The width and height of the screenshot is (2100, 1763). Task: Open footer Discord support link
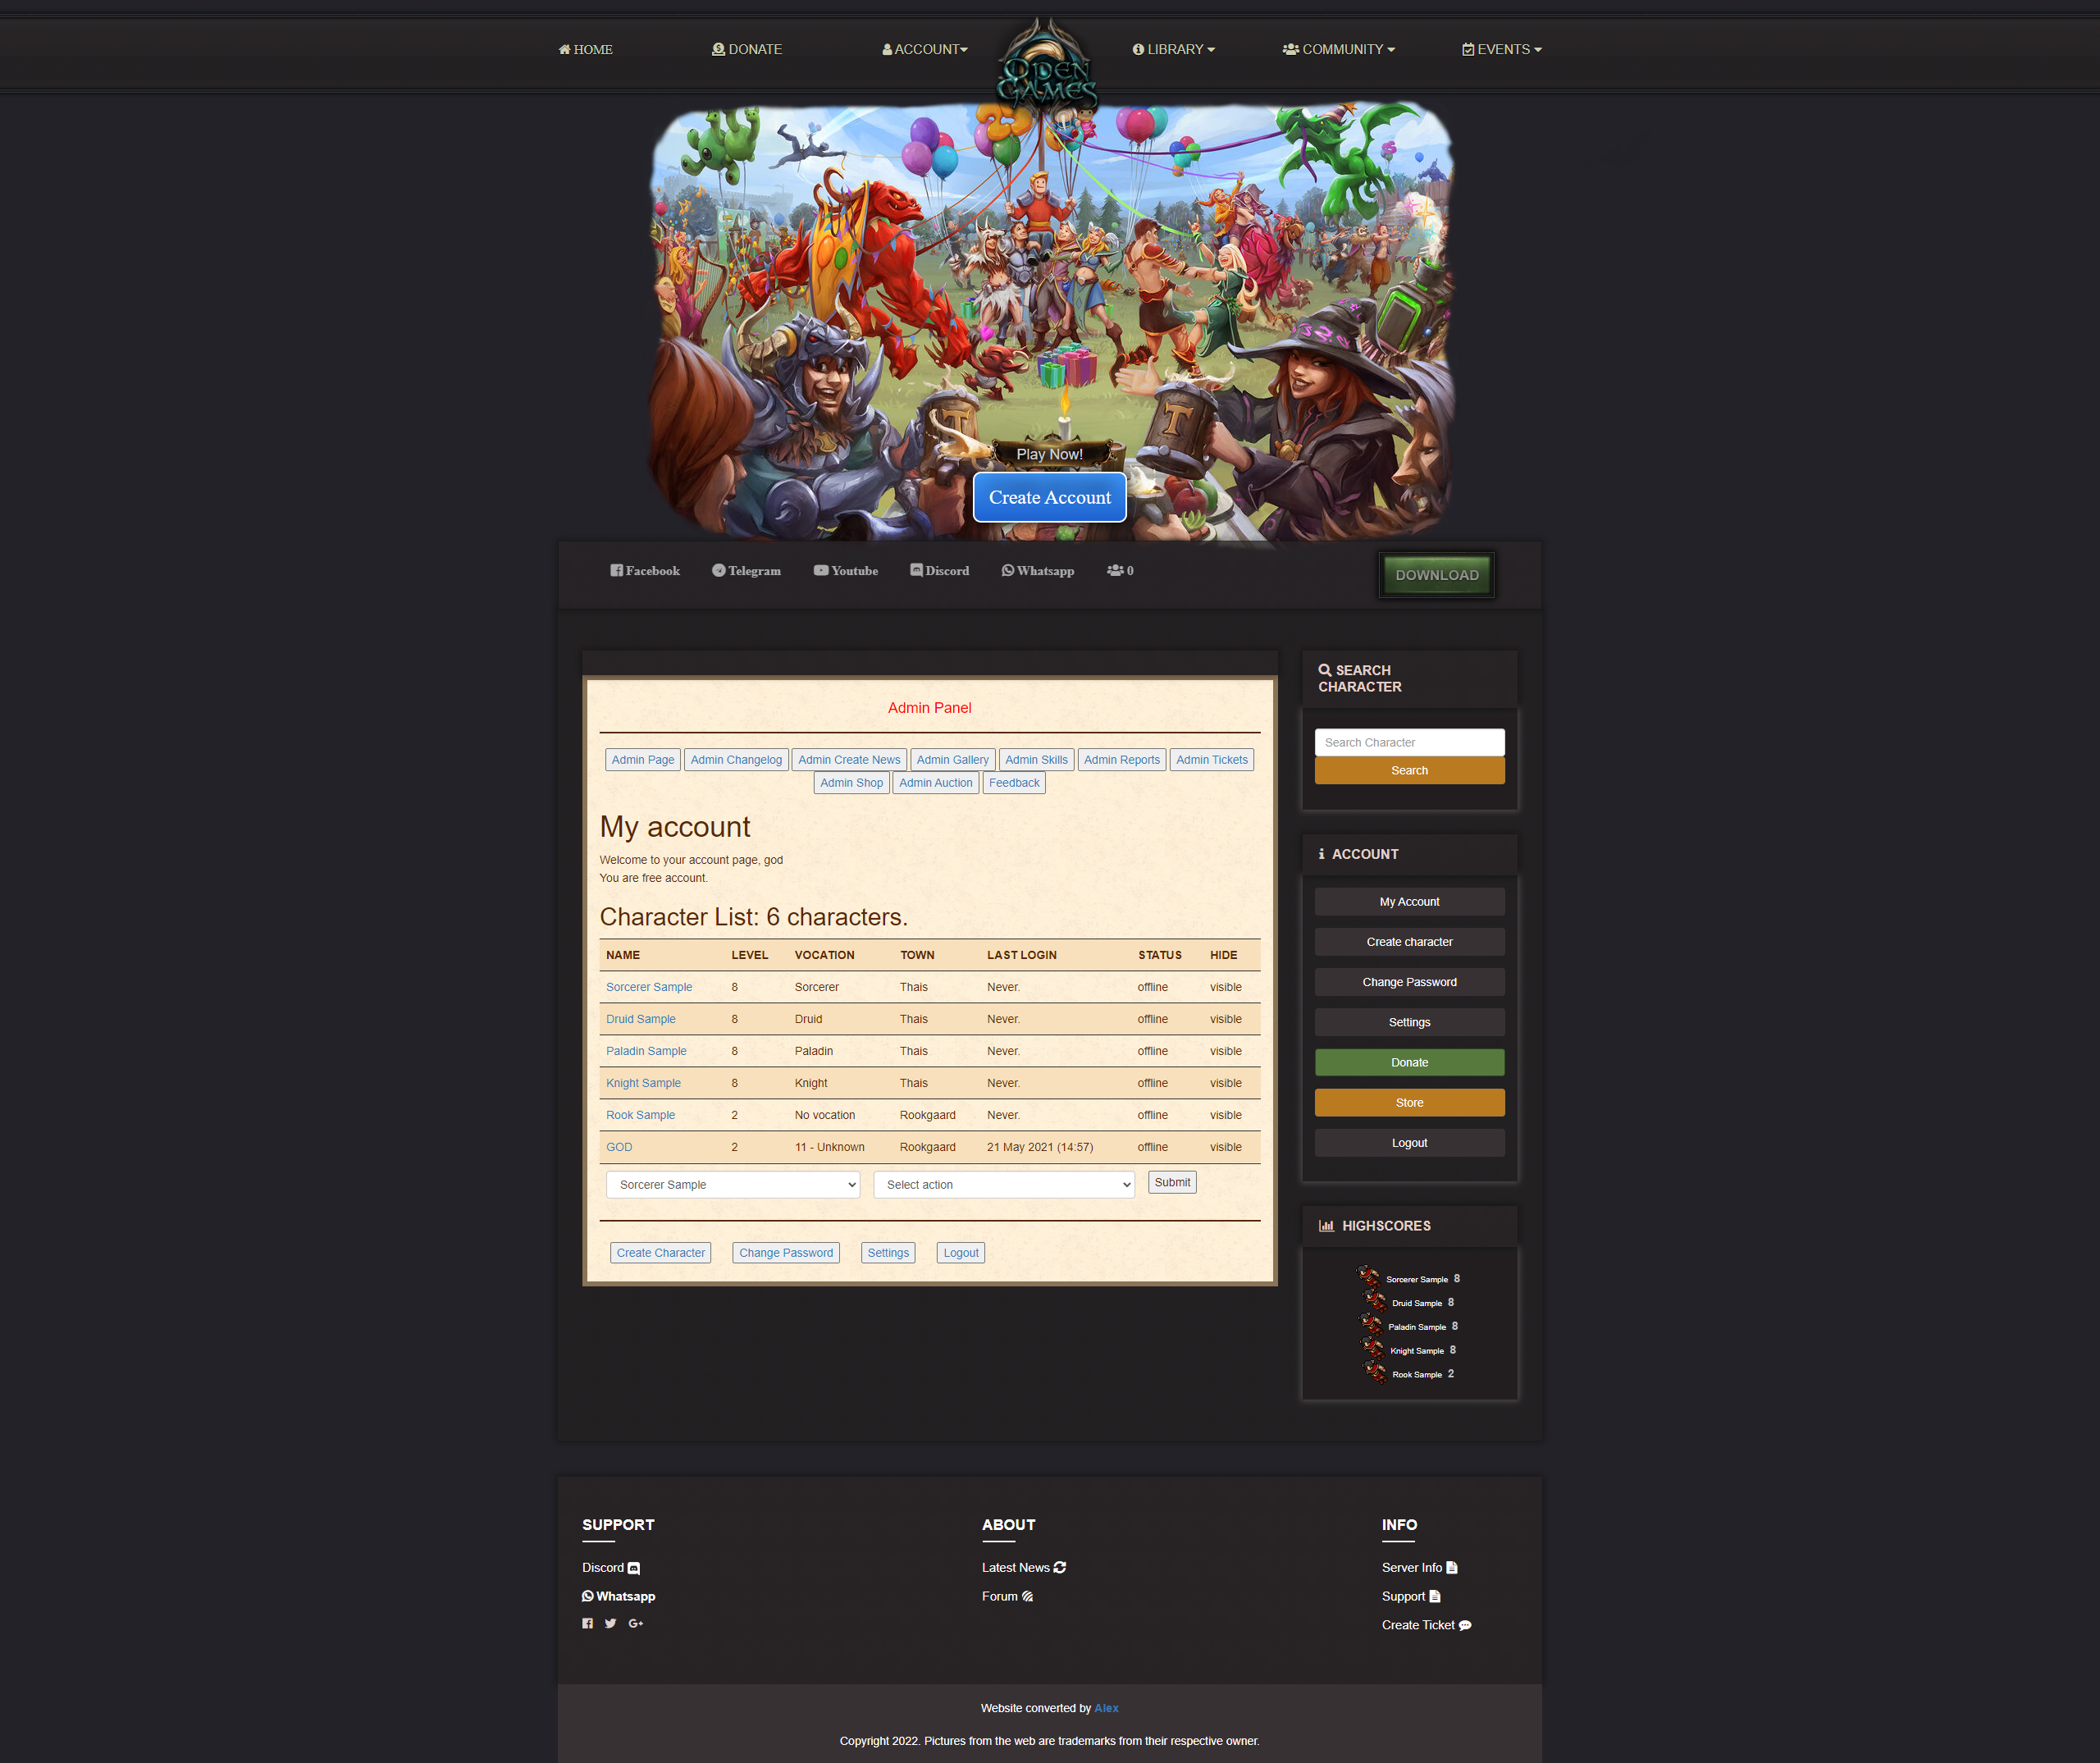[611, 1567]
